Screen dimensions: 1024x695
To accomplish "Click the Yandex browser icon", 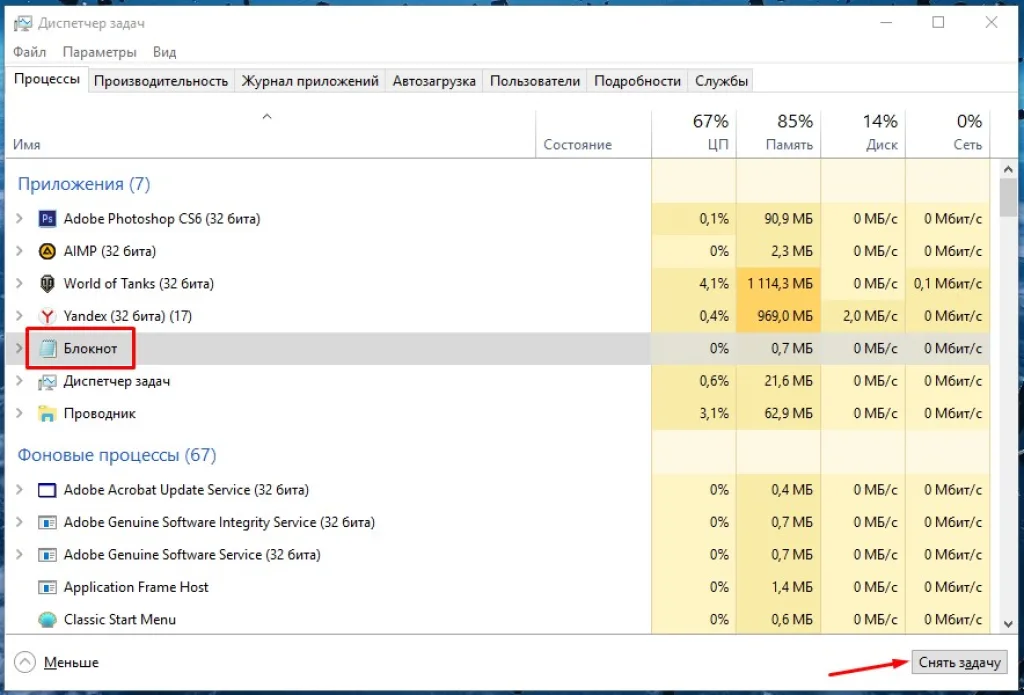I will [47, 316].
